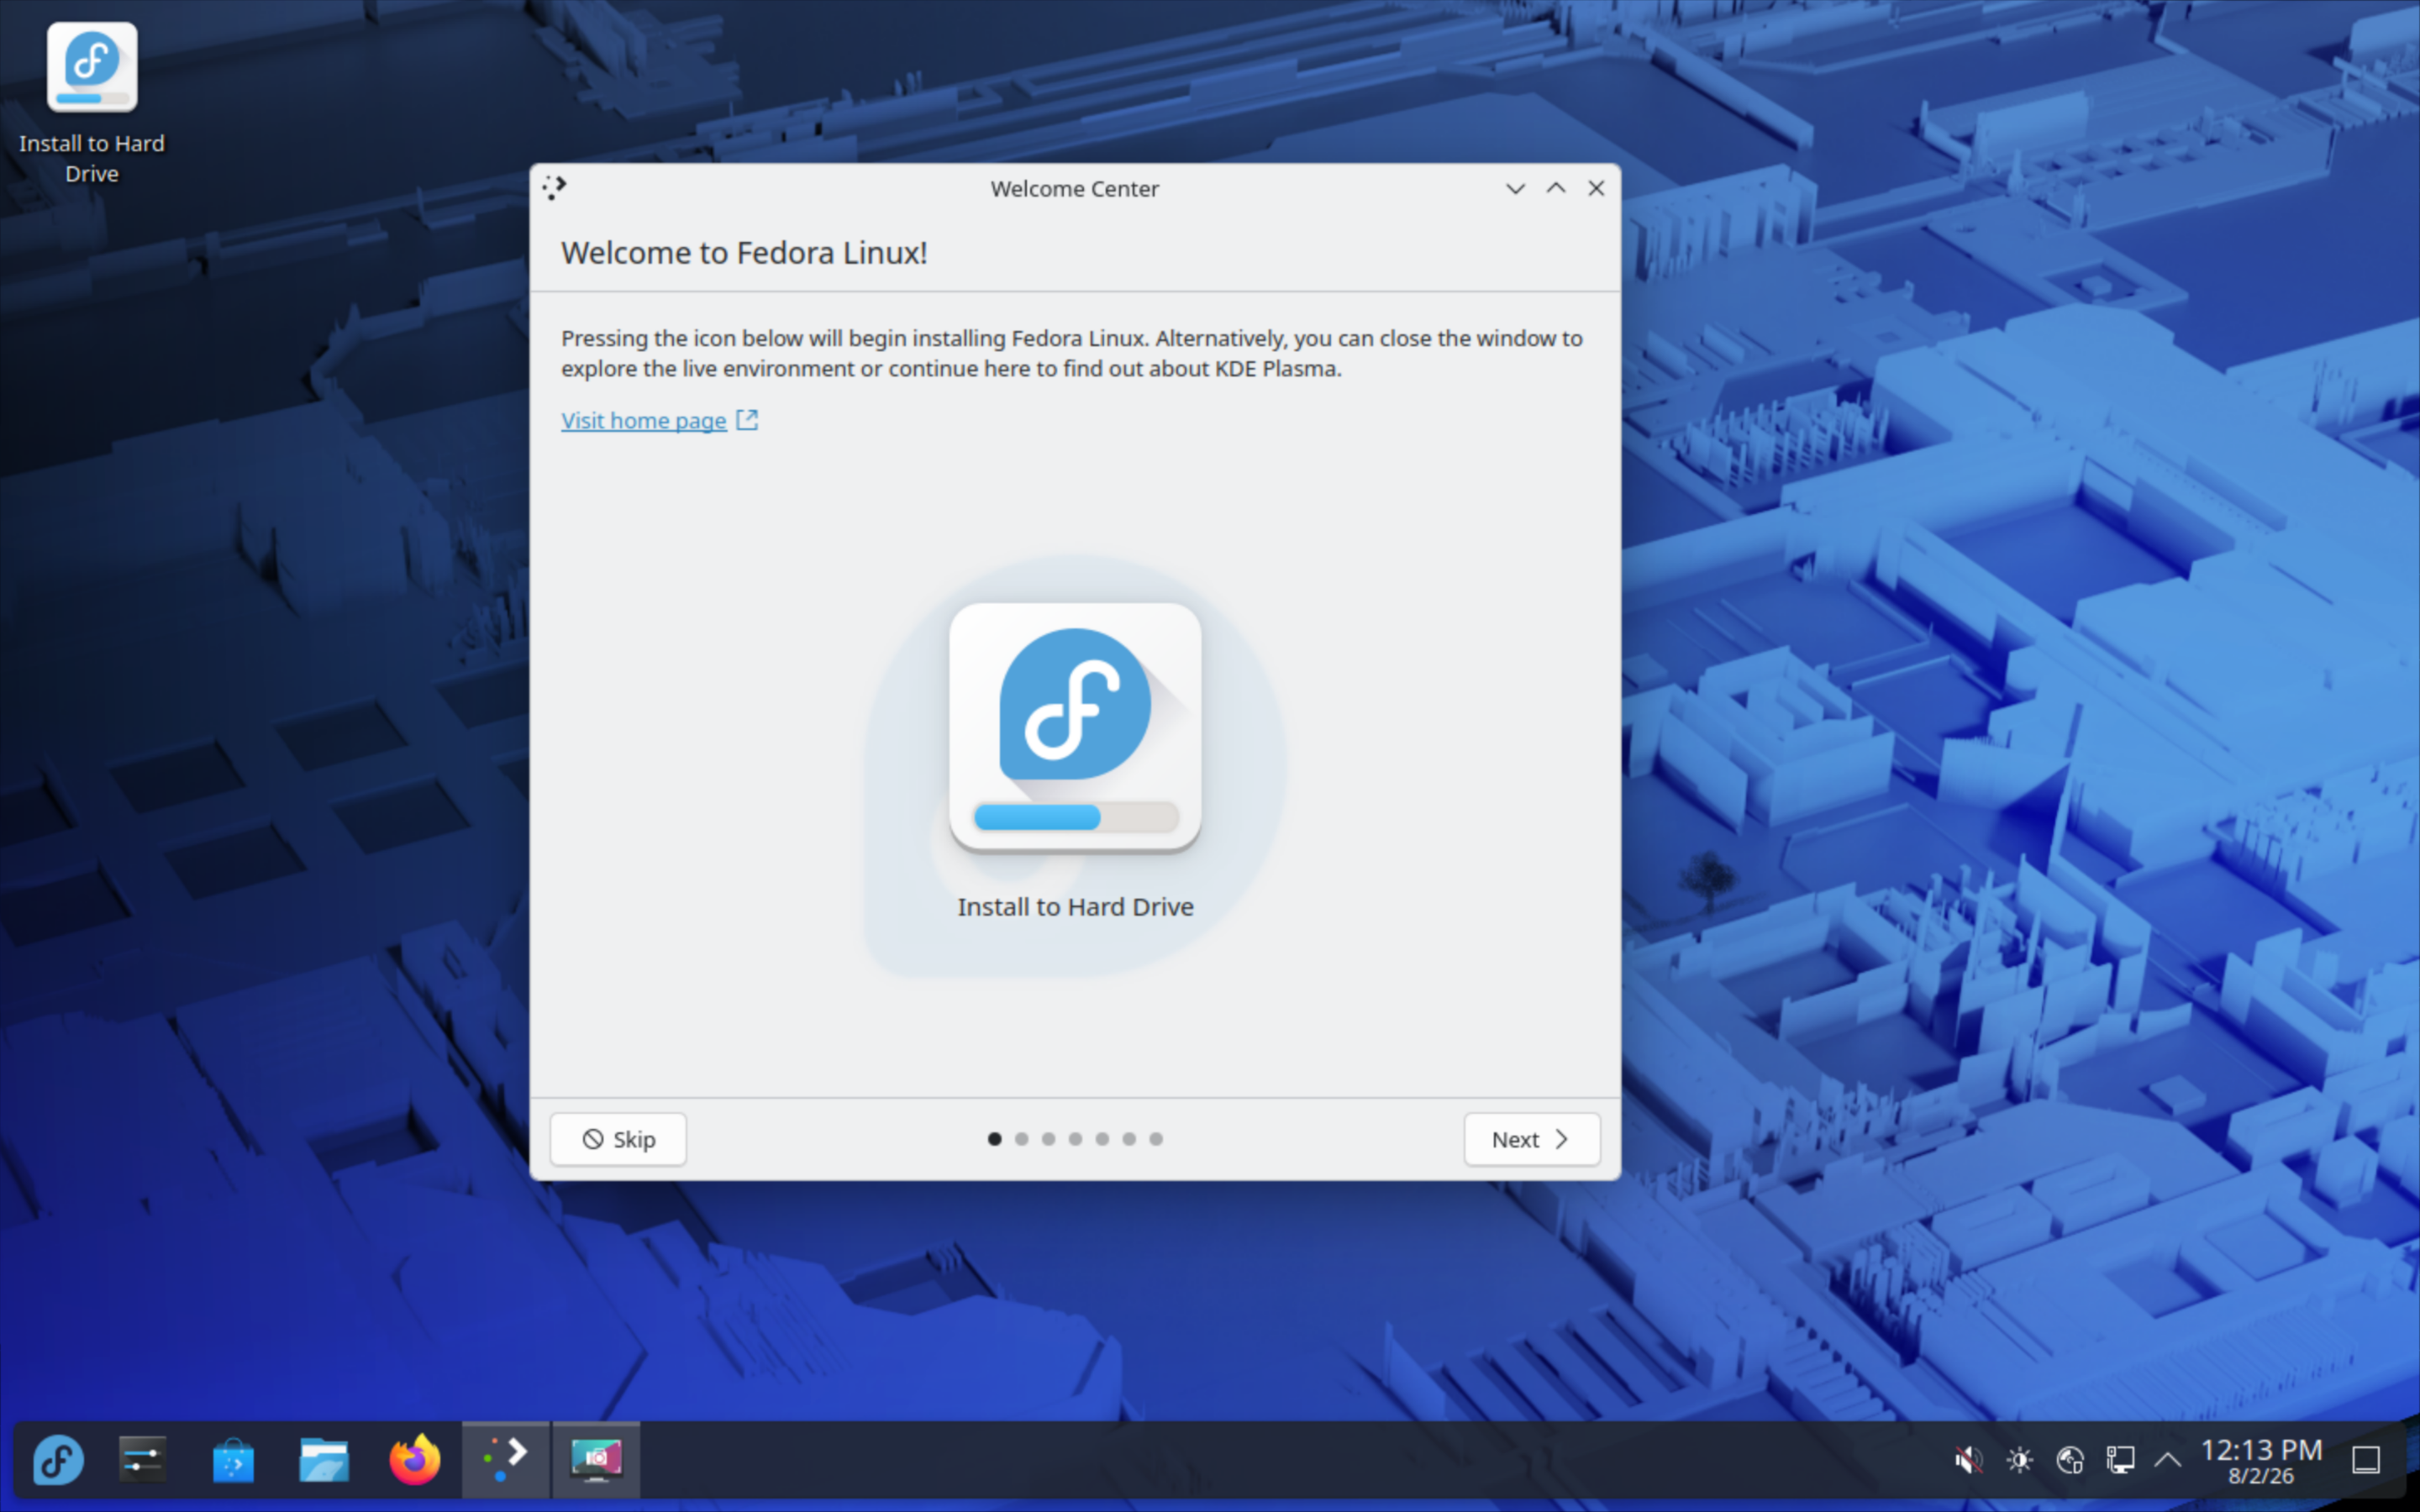Image resolution: width=2420 pixels, height=1512 pixels.
Task: Click the Welcome Center window title text
Action: click(1075, 189)
